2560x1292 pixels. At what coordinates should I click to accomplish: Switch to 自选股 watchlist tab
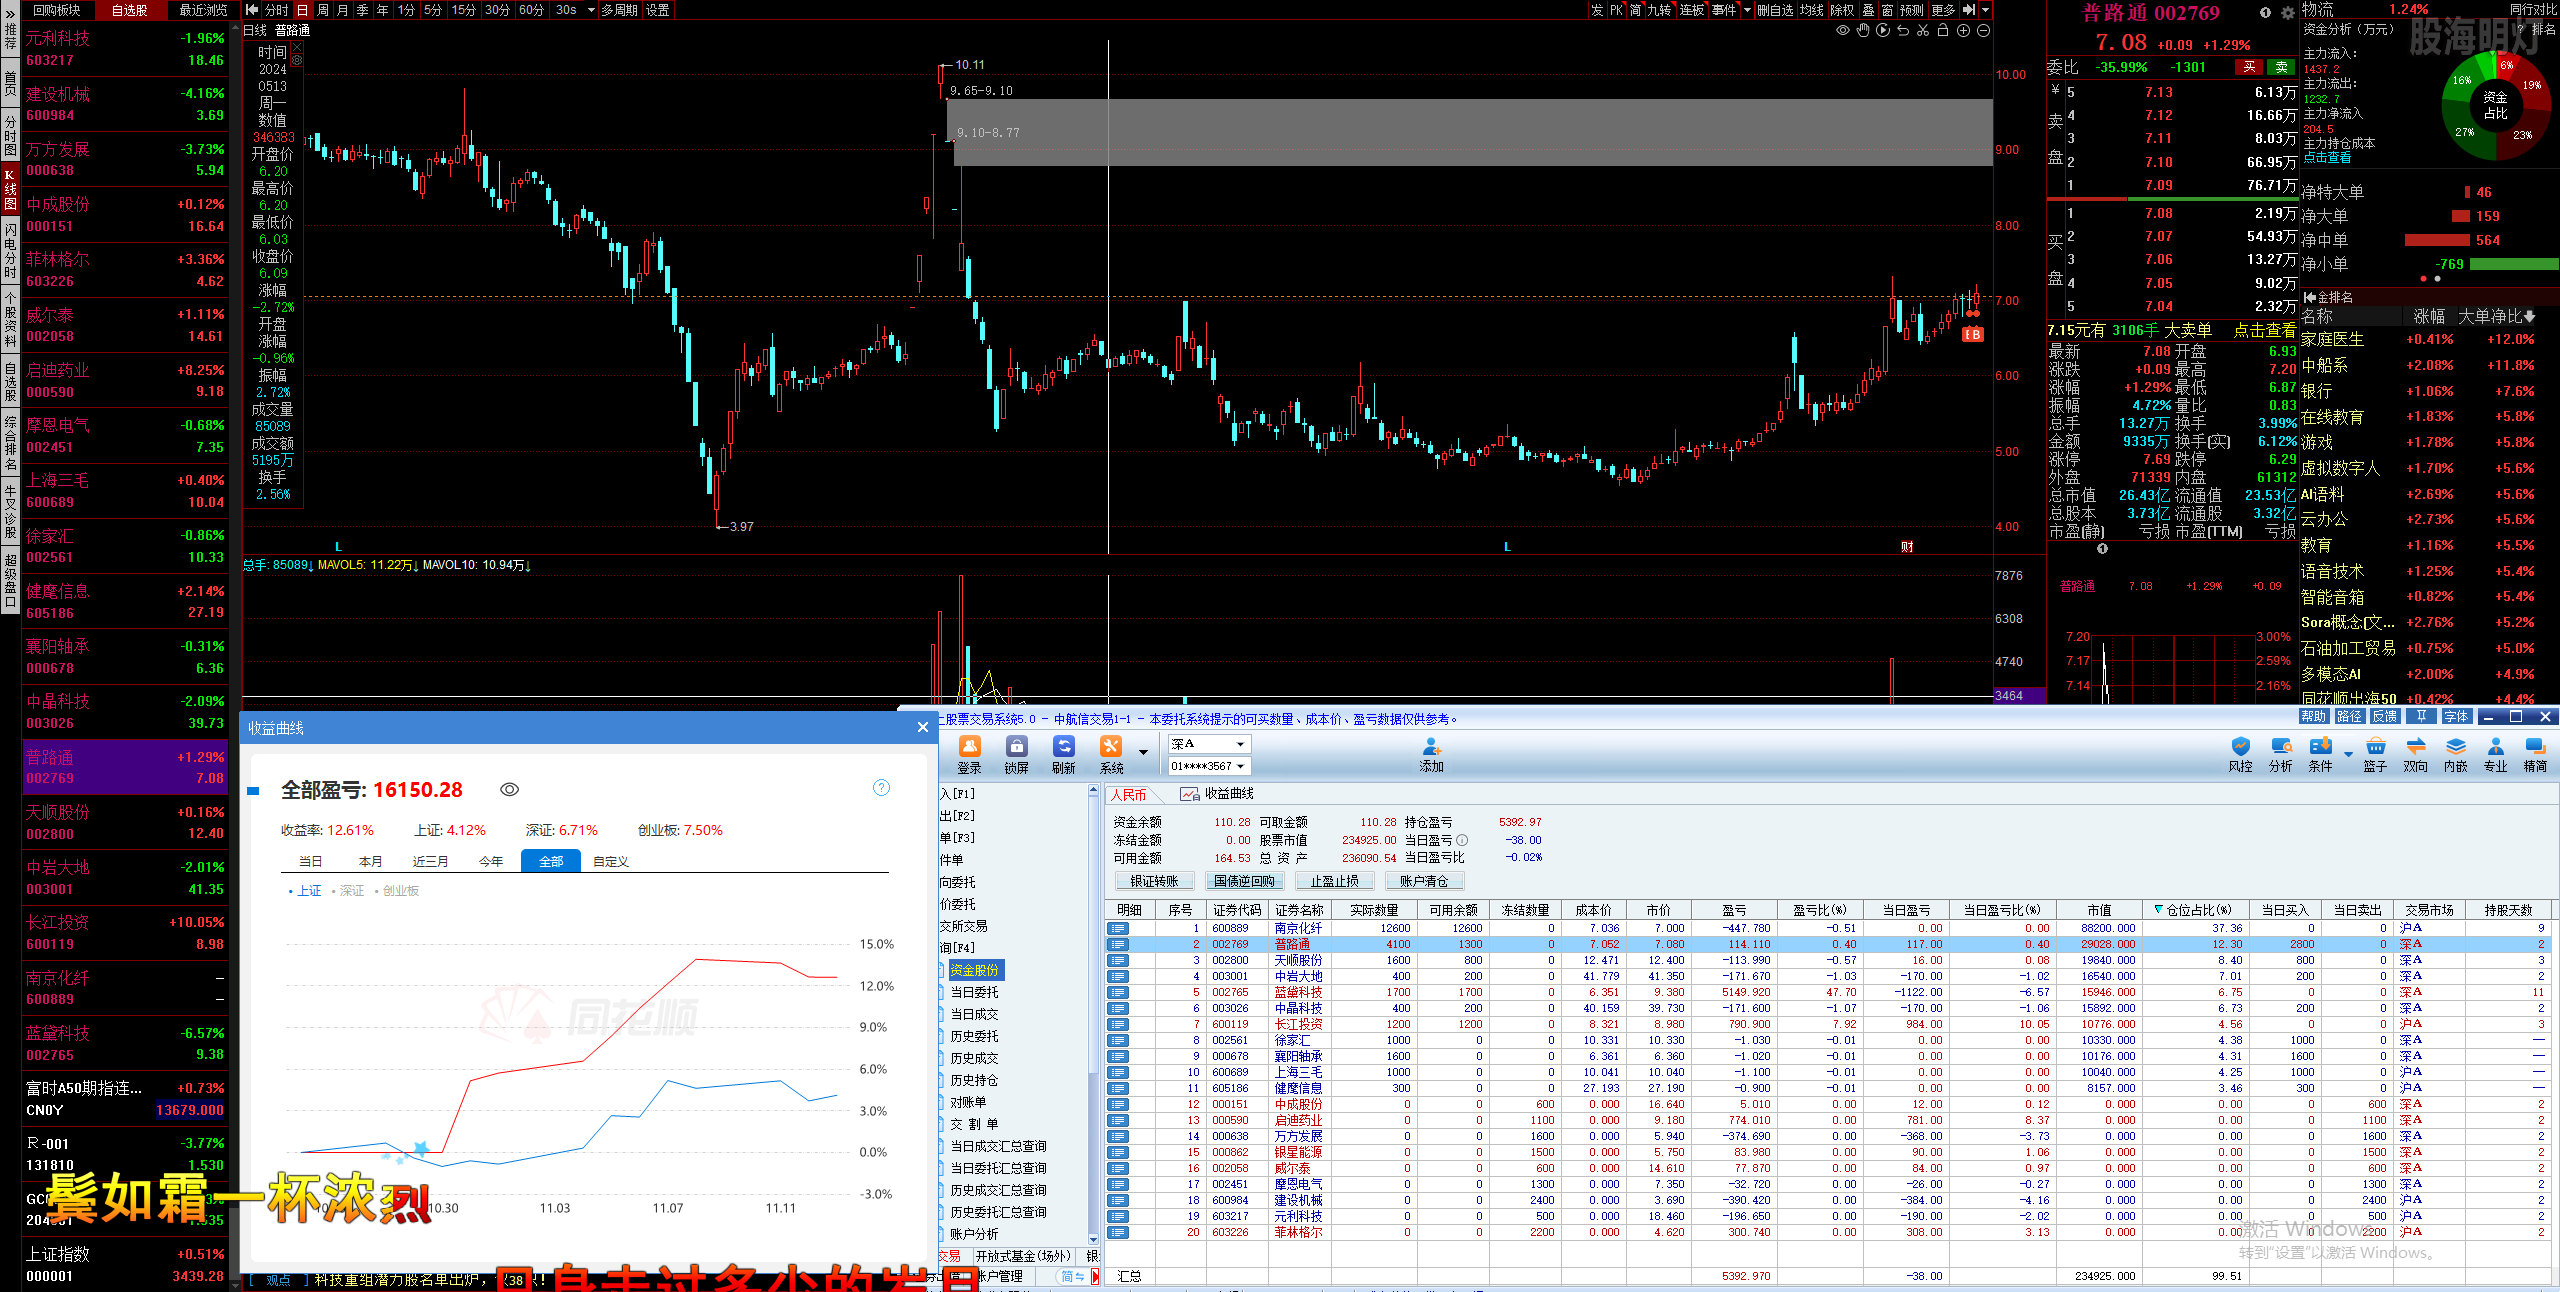point(129,10)
